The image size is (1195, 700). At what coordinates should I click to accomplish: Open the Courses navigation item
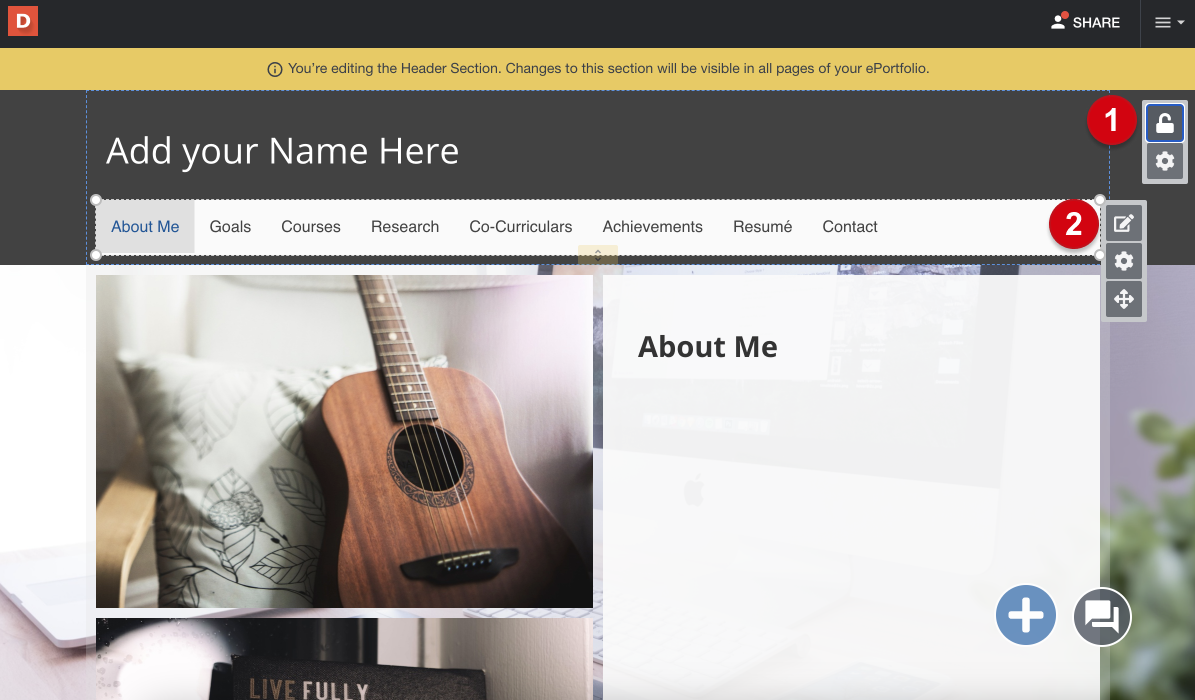click(311, 226)
